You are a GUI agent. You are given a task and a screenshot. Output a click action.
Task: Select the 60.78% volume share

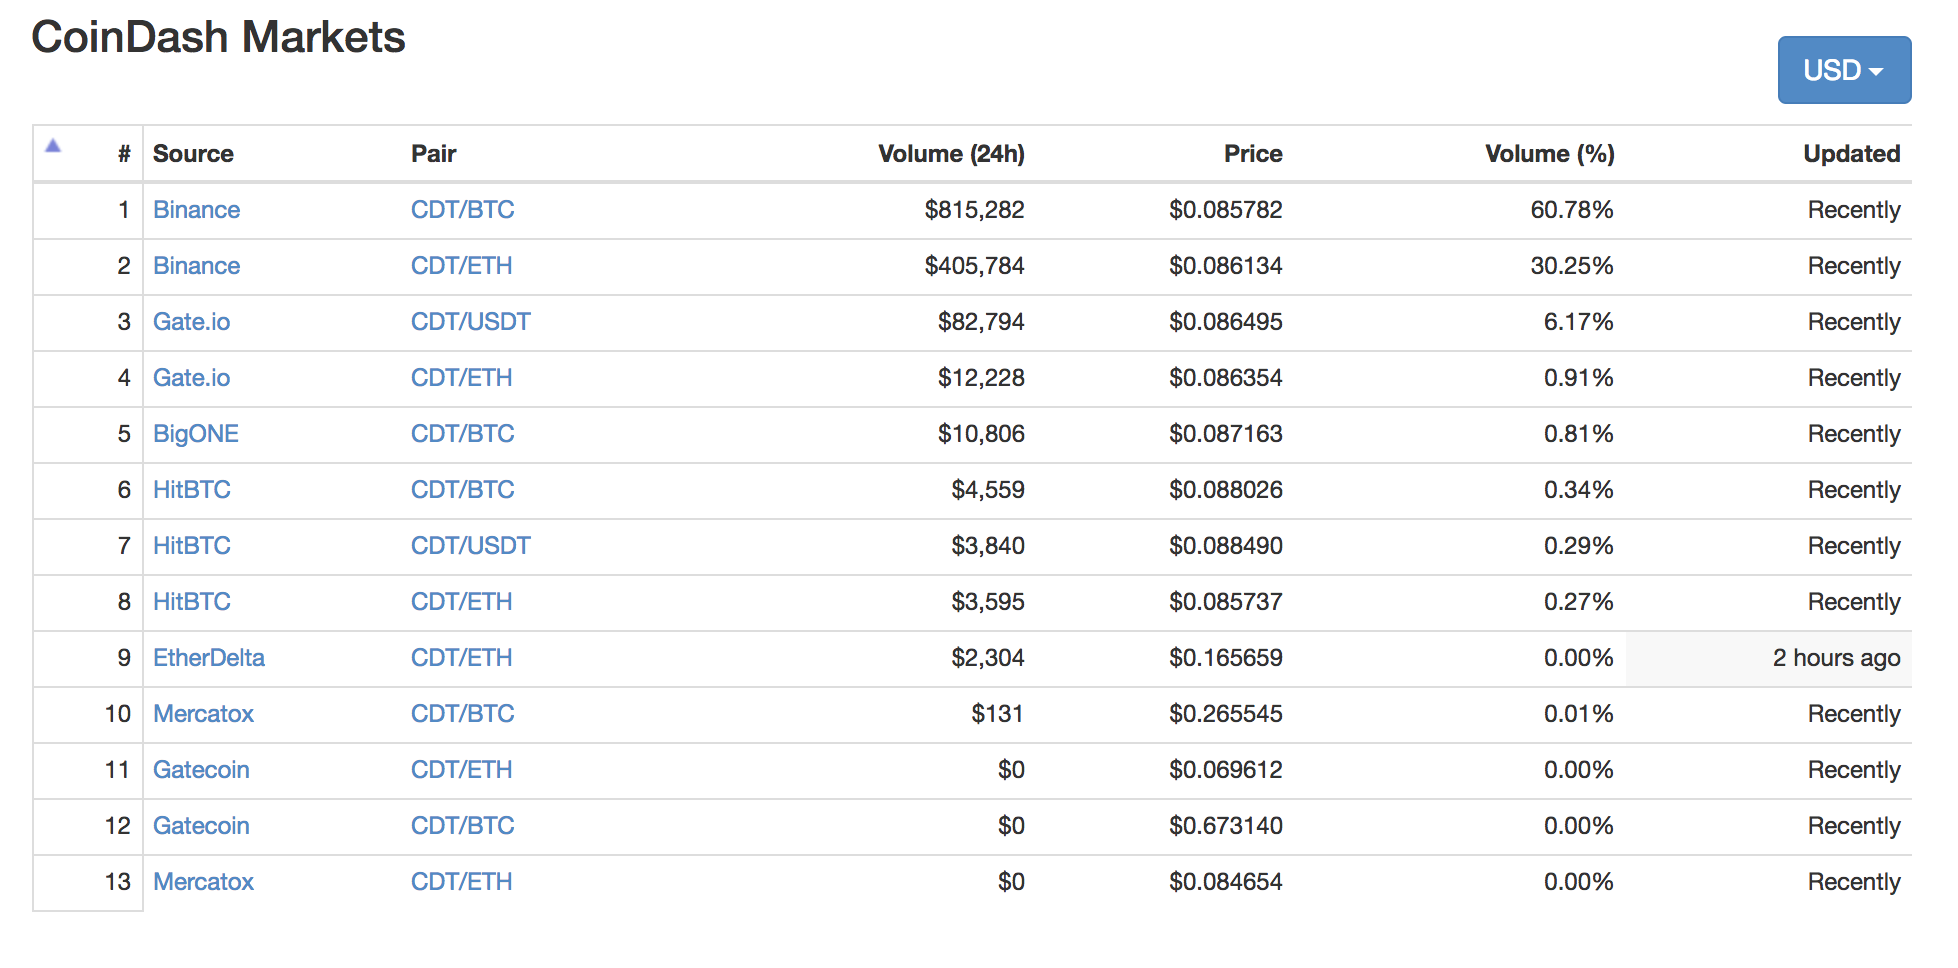pos(1572,210)
